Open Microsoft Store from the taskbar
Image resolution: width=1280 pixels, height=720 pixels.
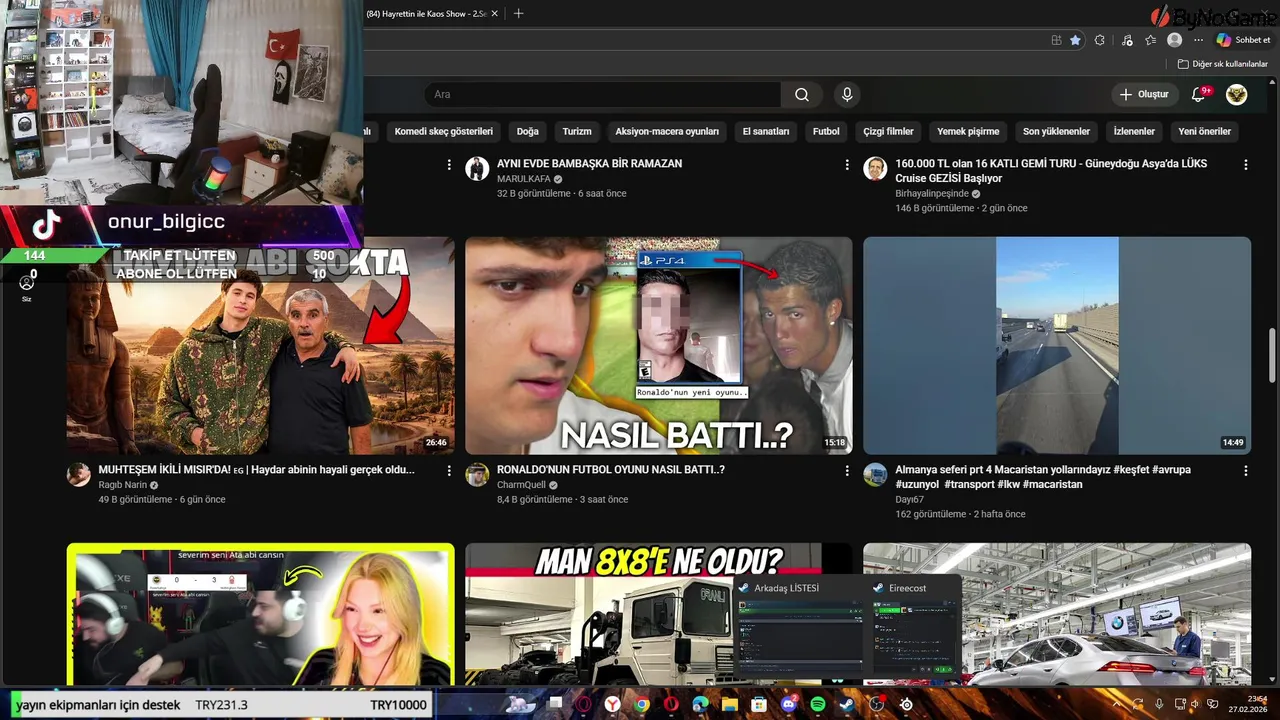point(759,704)
